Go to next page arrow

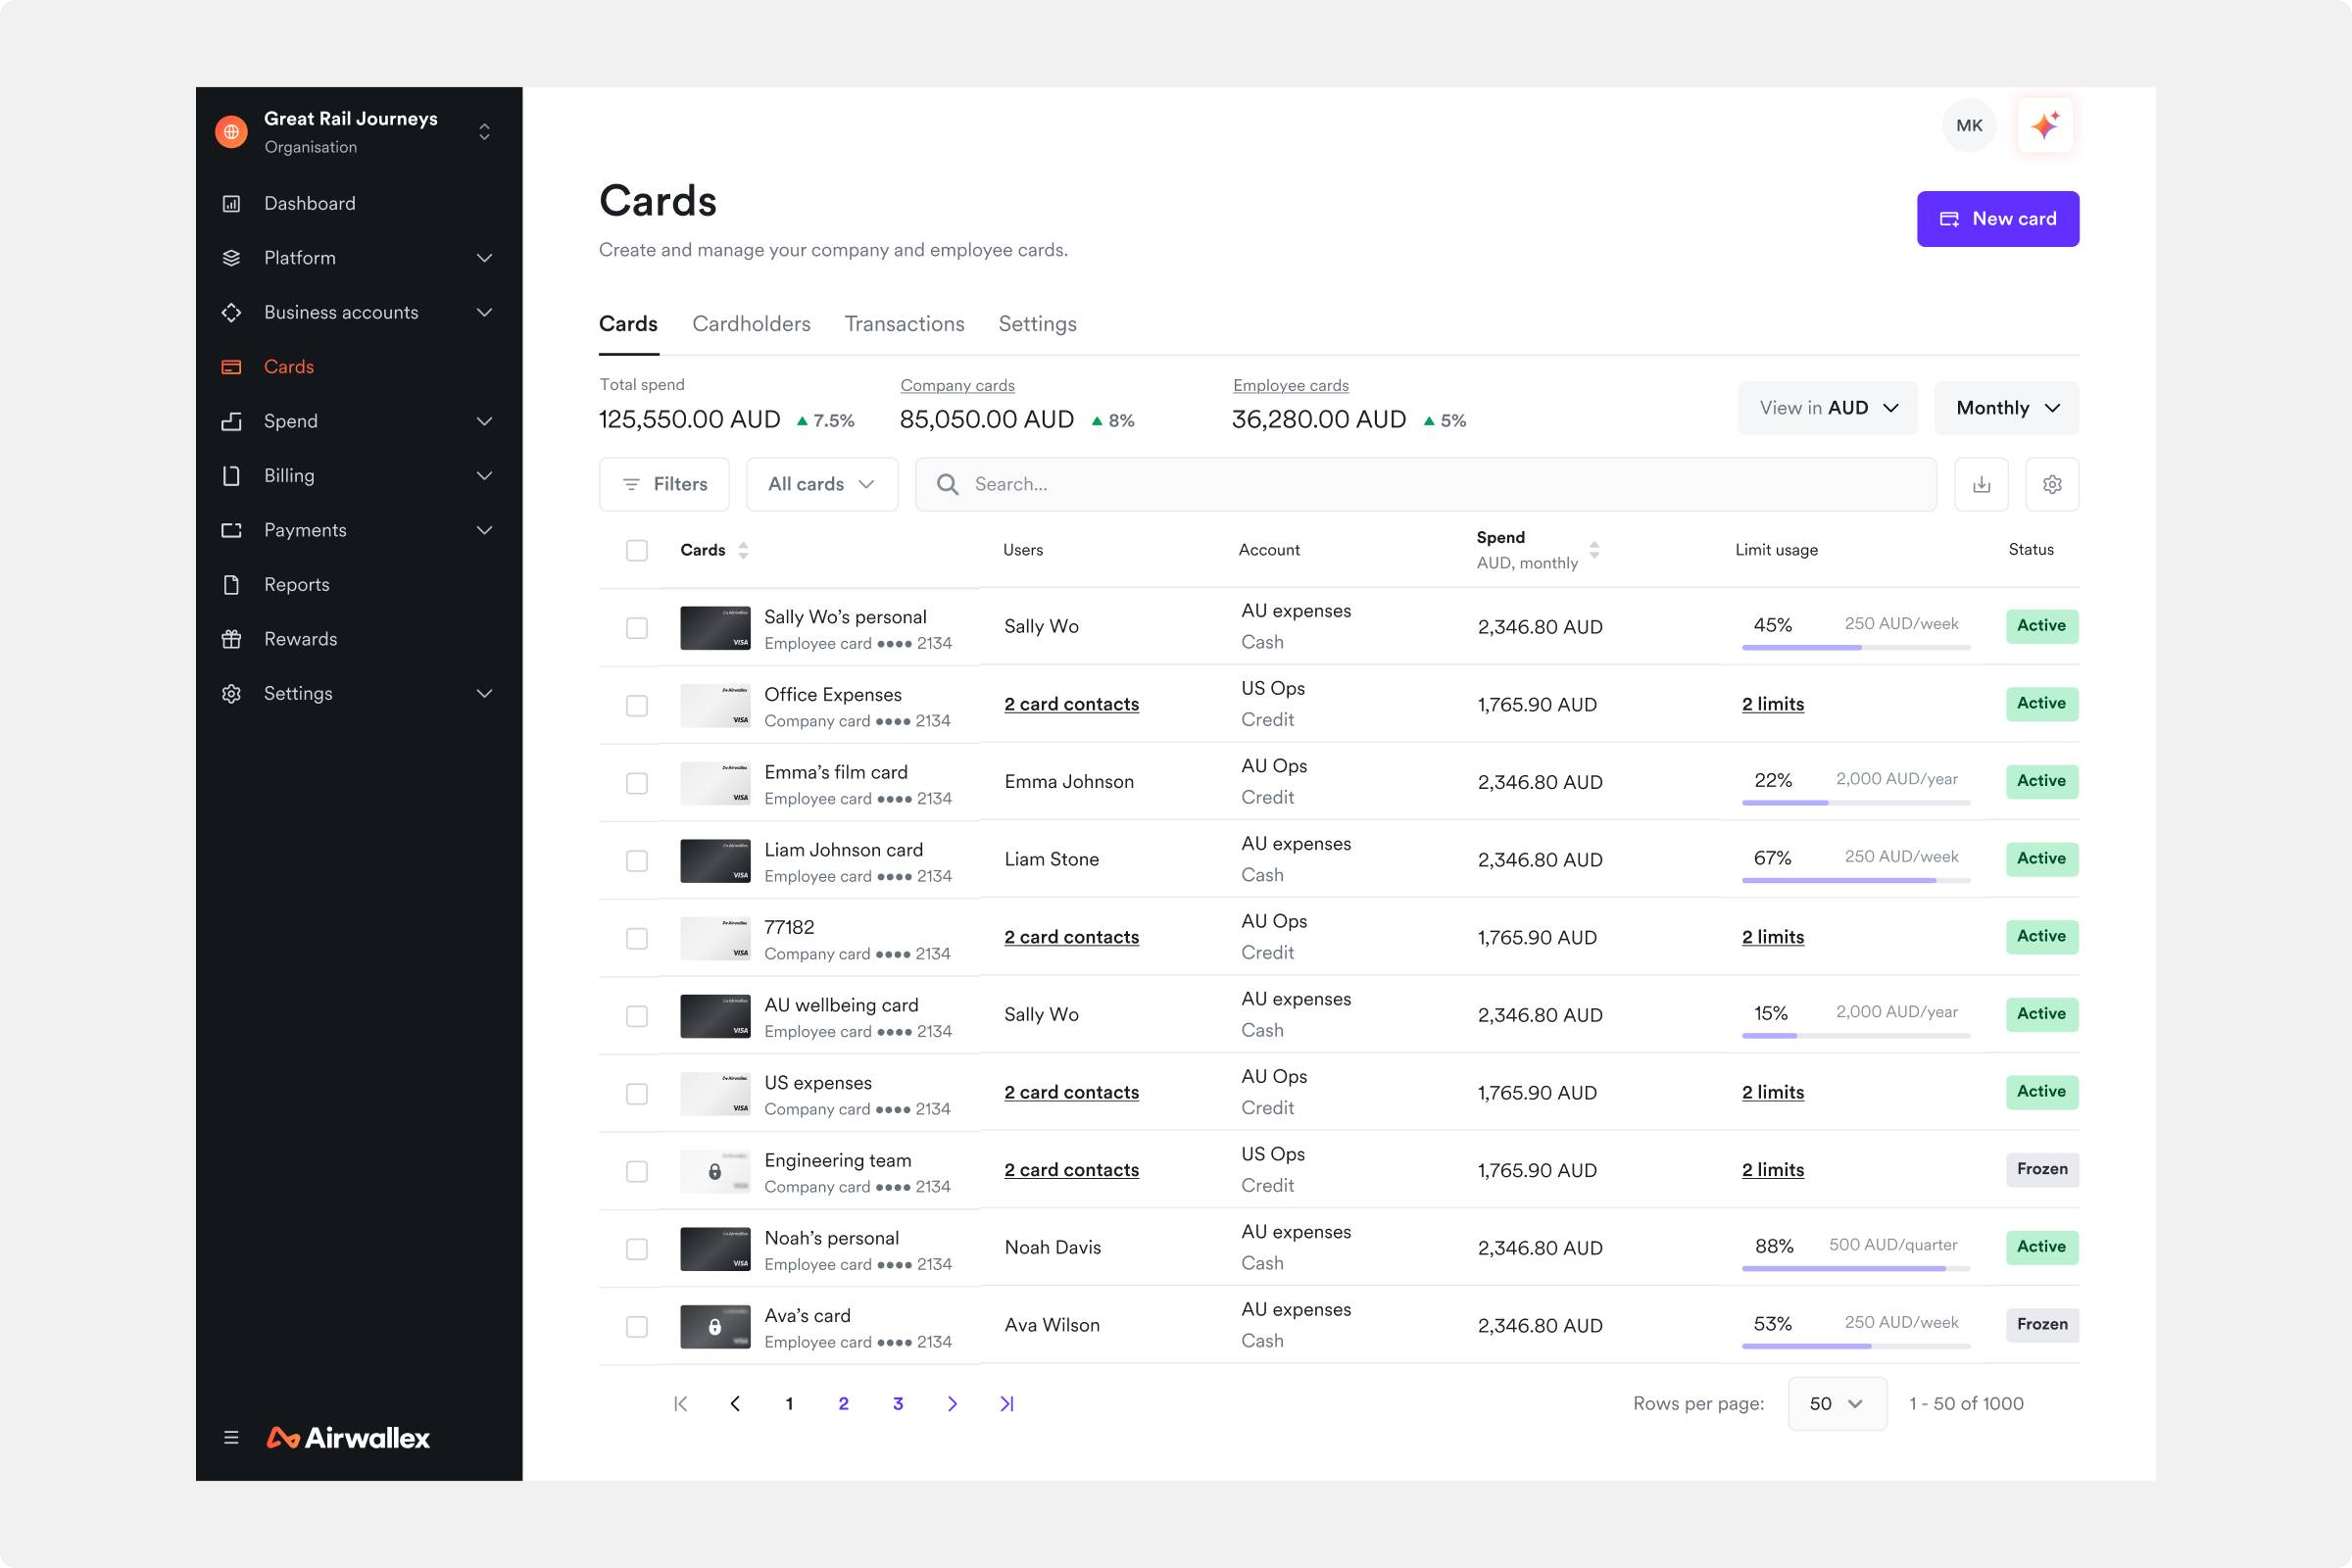point(952,1404)
